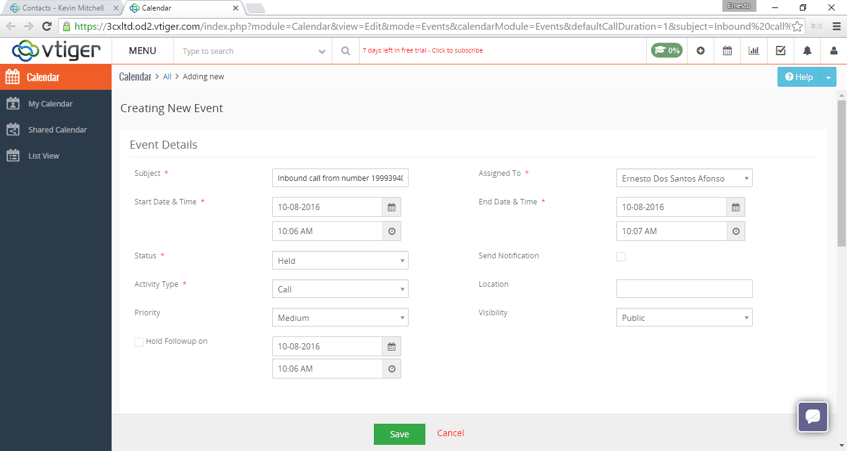Open Visibility dropdown showing Public
The height and width of the screenshot is (451, 847).
tap(684, 318)
